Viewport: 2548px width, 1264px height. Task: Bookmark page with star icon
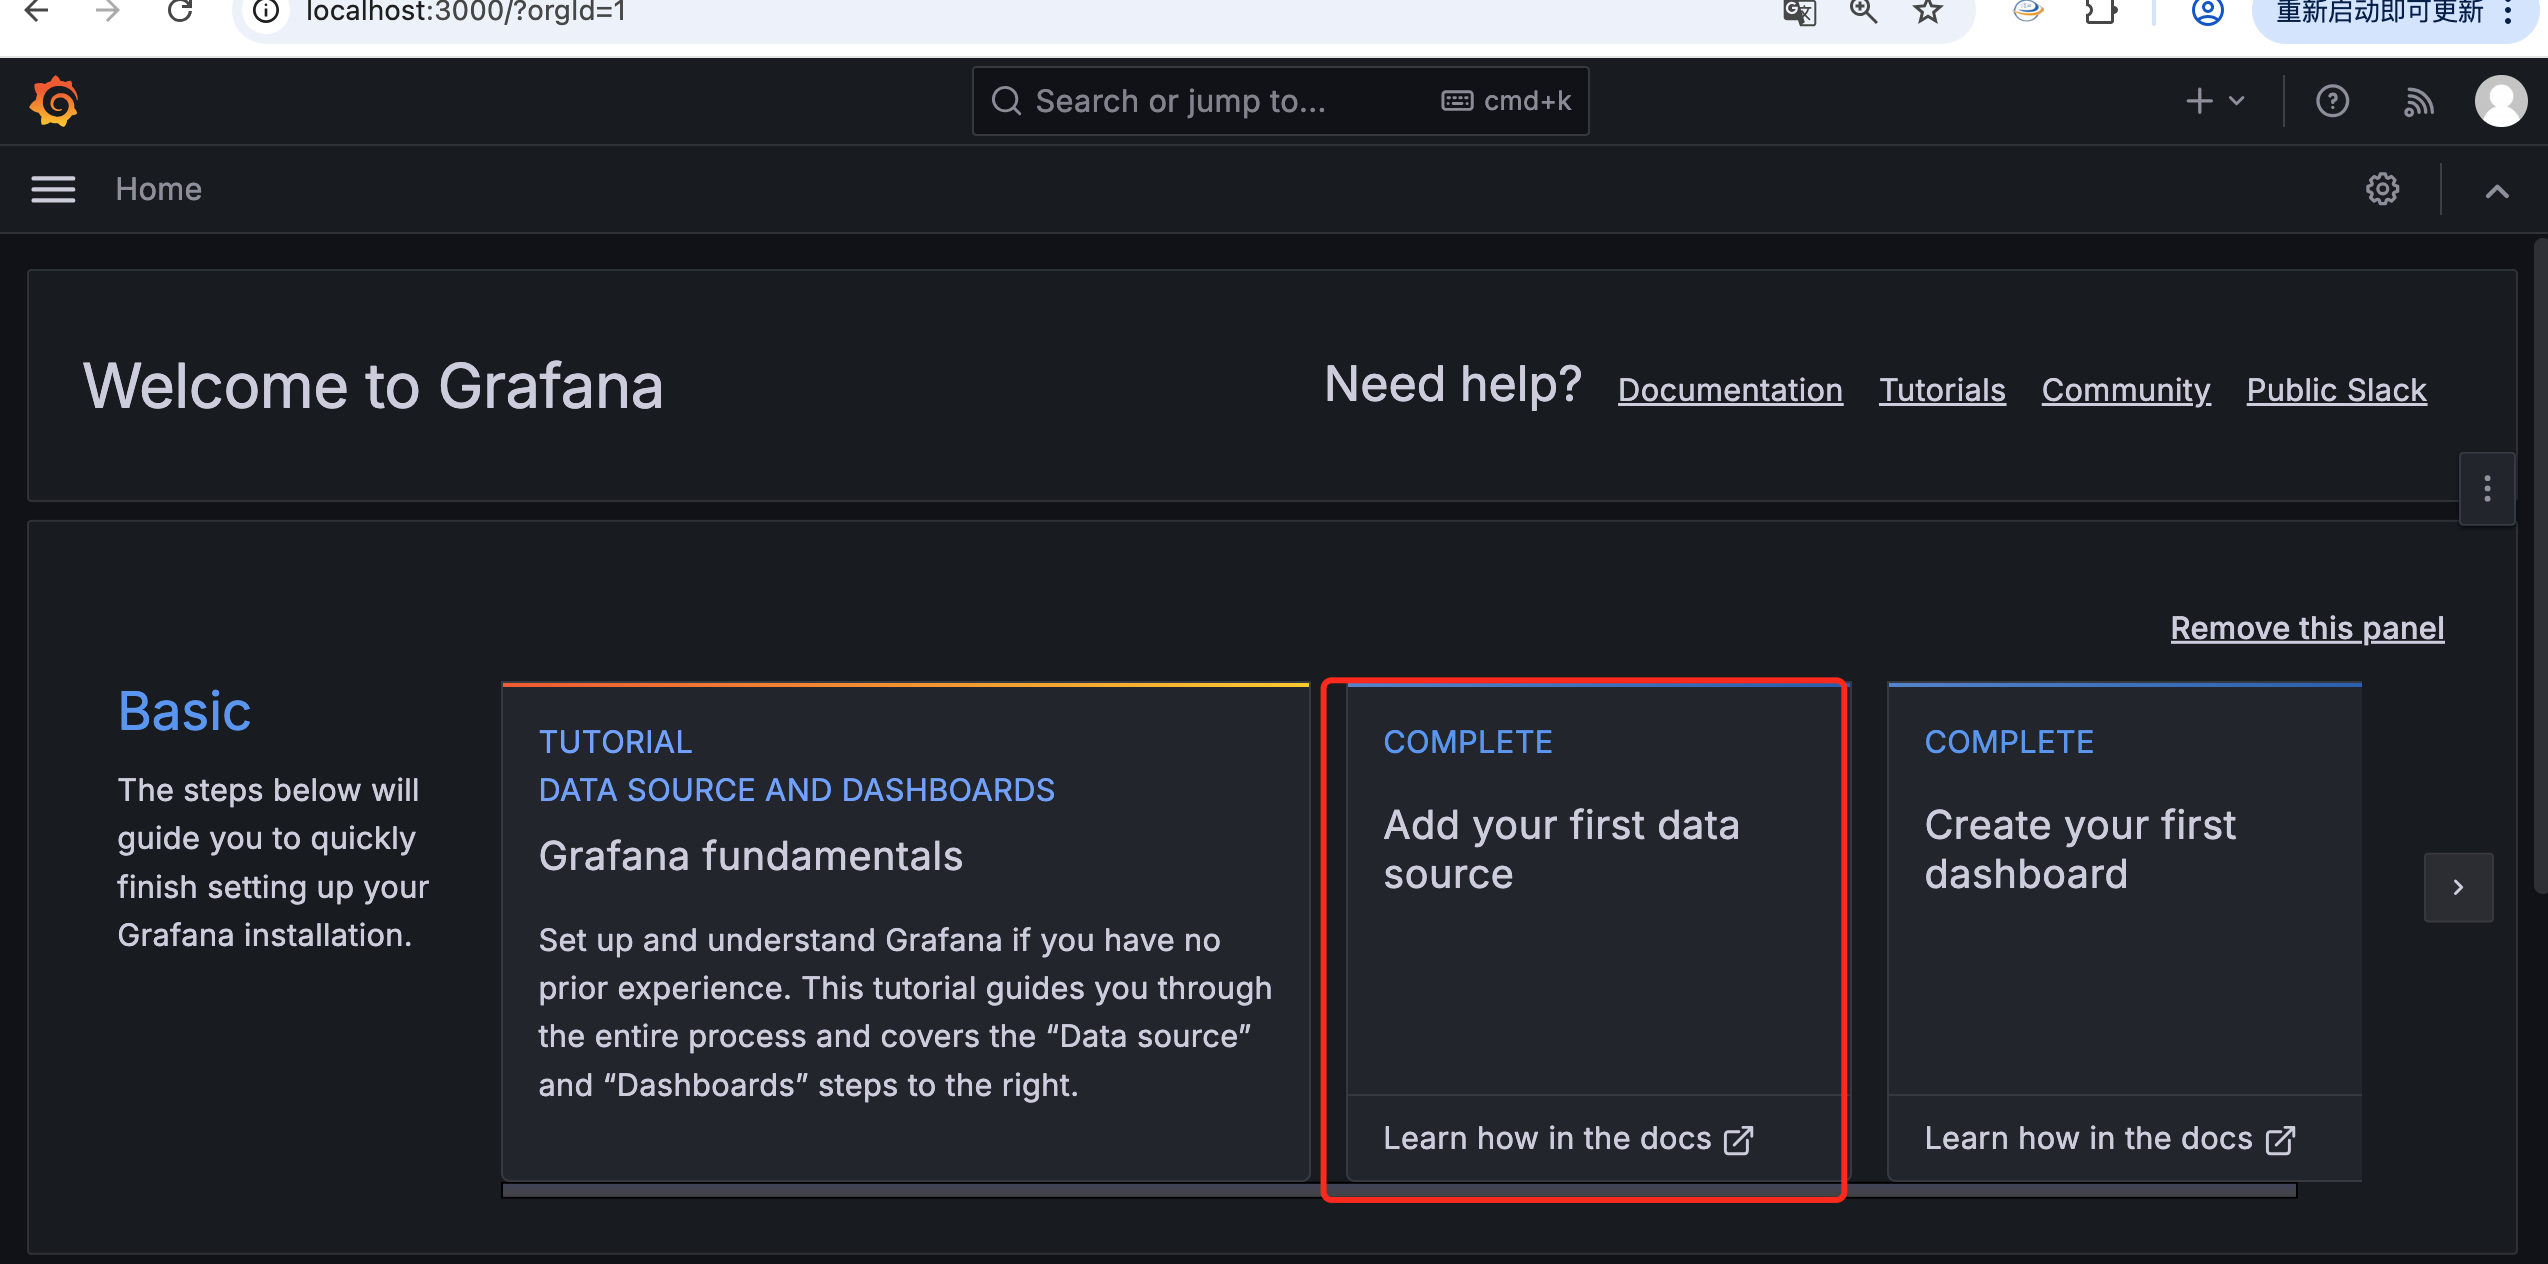pyautogui.click(x=1927, y=12)
